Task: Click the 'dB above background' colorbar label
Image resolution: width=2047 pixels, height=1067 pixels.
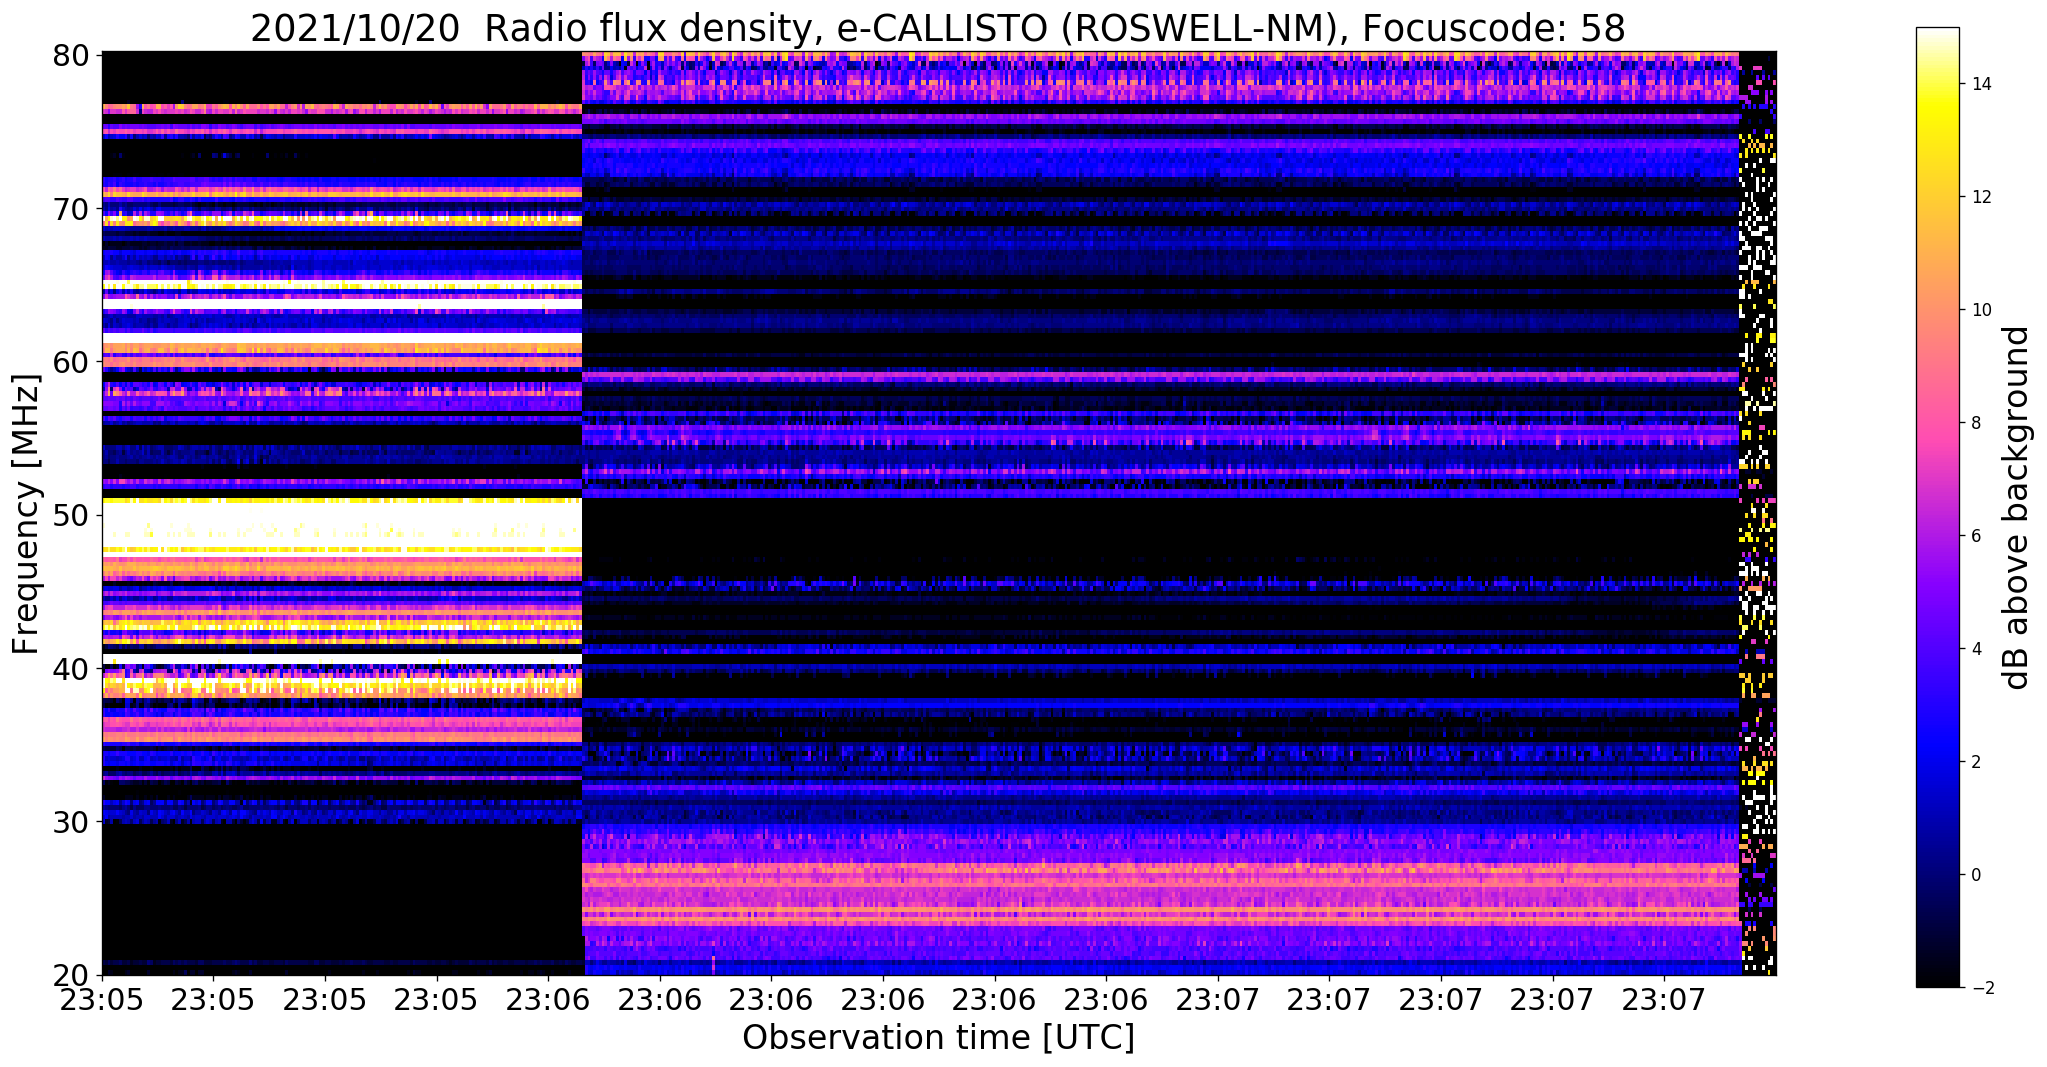Action: [x=2017, y=508]
